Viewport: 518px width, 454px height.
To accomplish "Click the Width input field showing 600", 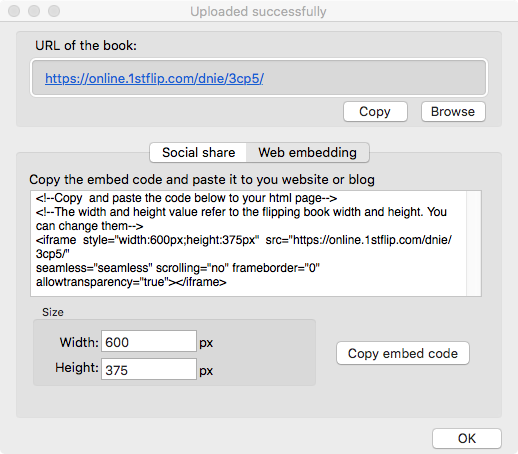I will click(149, 341).
